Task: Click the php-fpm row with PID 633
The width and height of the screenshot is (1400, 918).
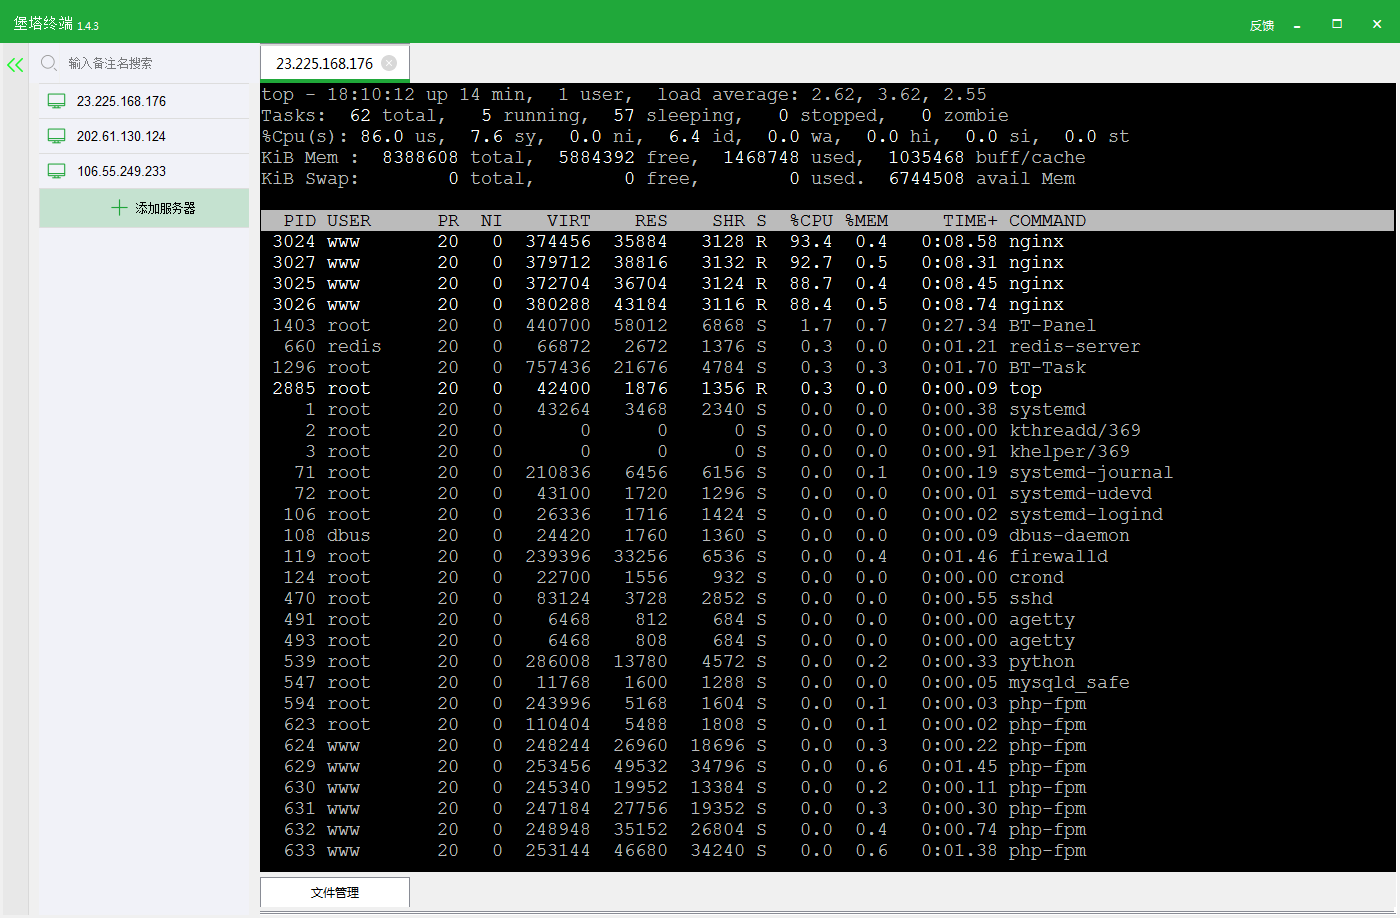Action: [x=827, y=851]
